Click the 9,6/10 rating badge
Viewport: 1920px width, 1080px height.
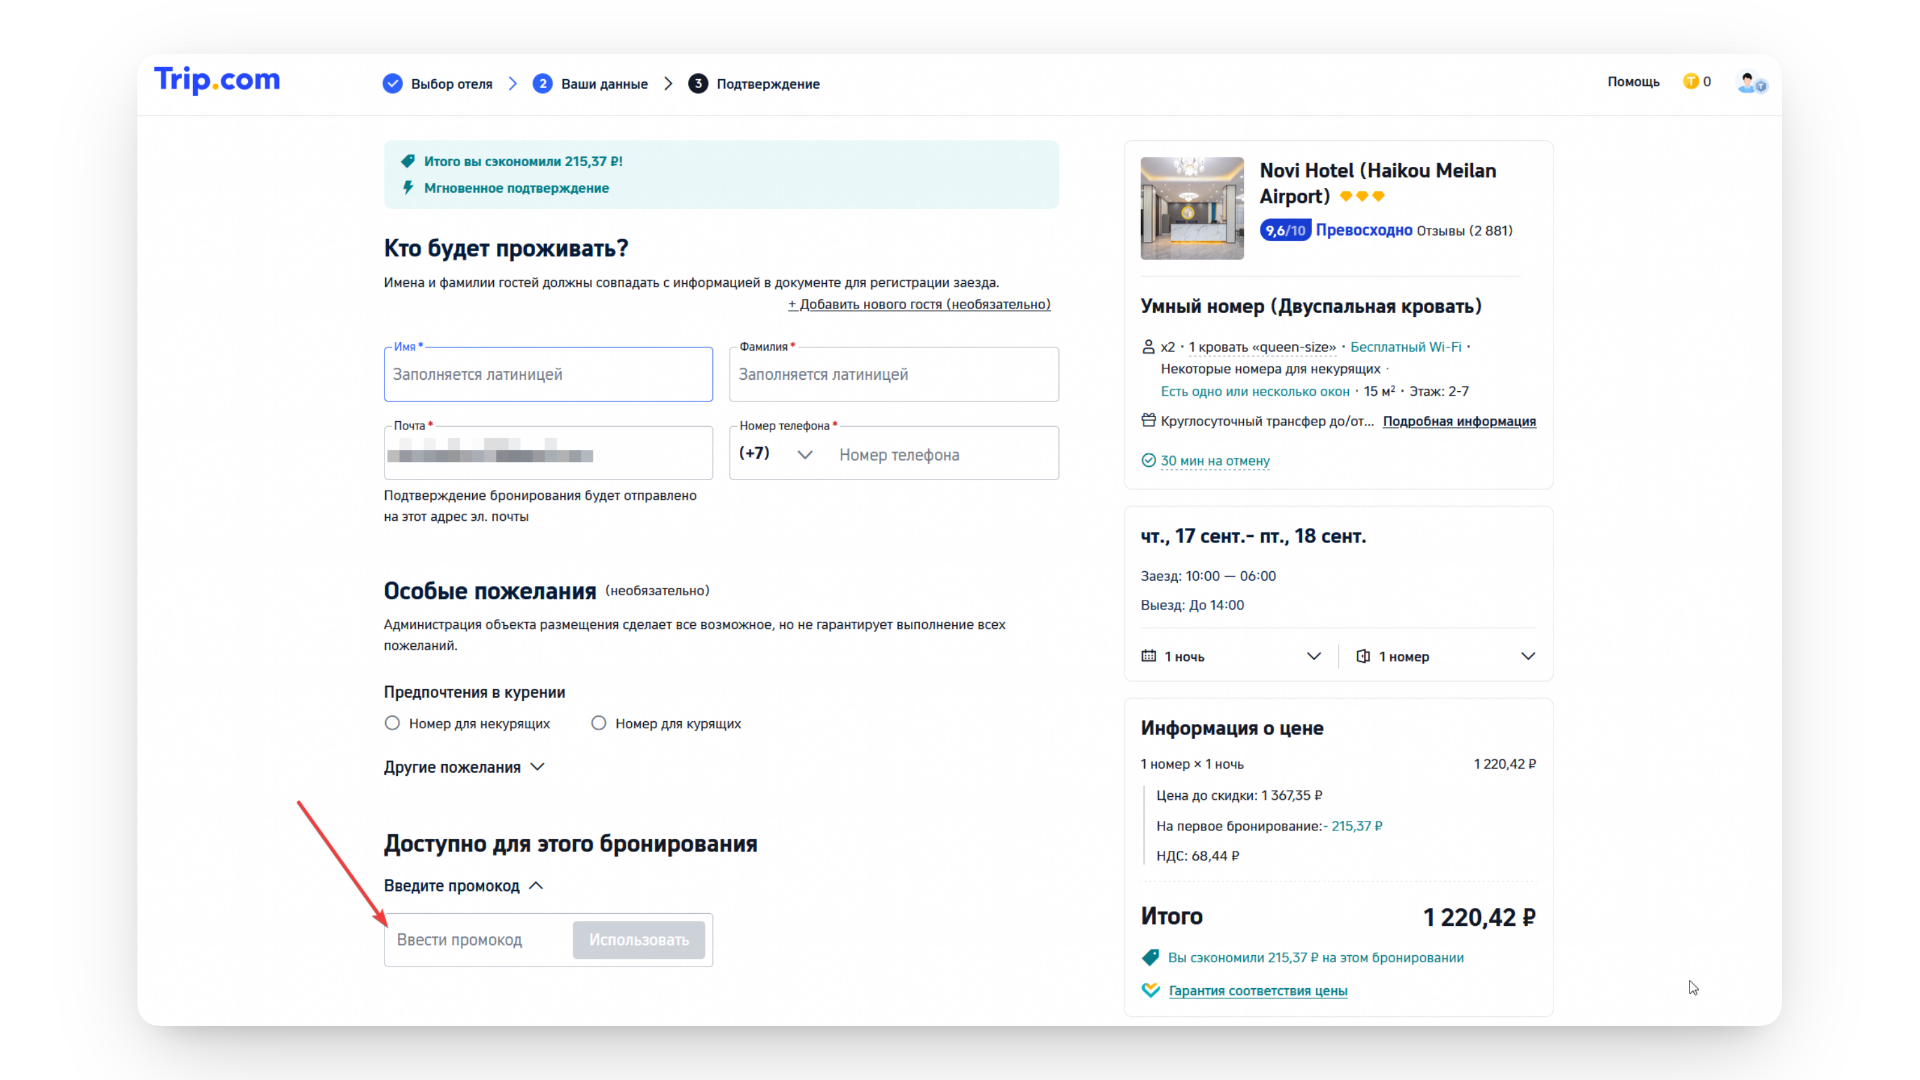point(1285,231)
